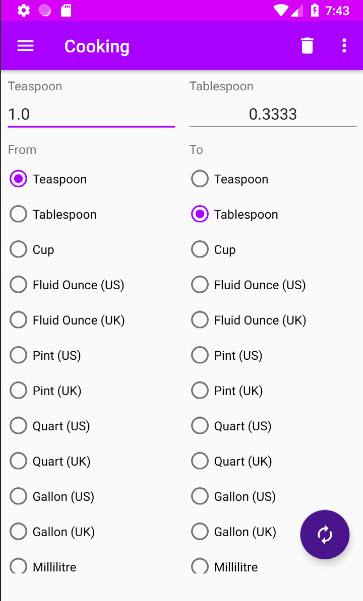Viewport: 363px width, 601px height.
Task: Tap the SD card status icon
Action: click(x=66, y=10)
